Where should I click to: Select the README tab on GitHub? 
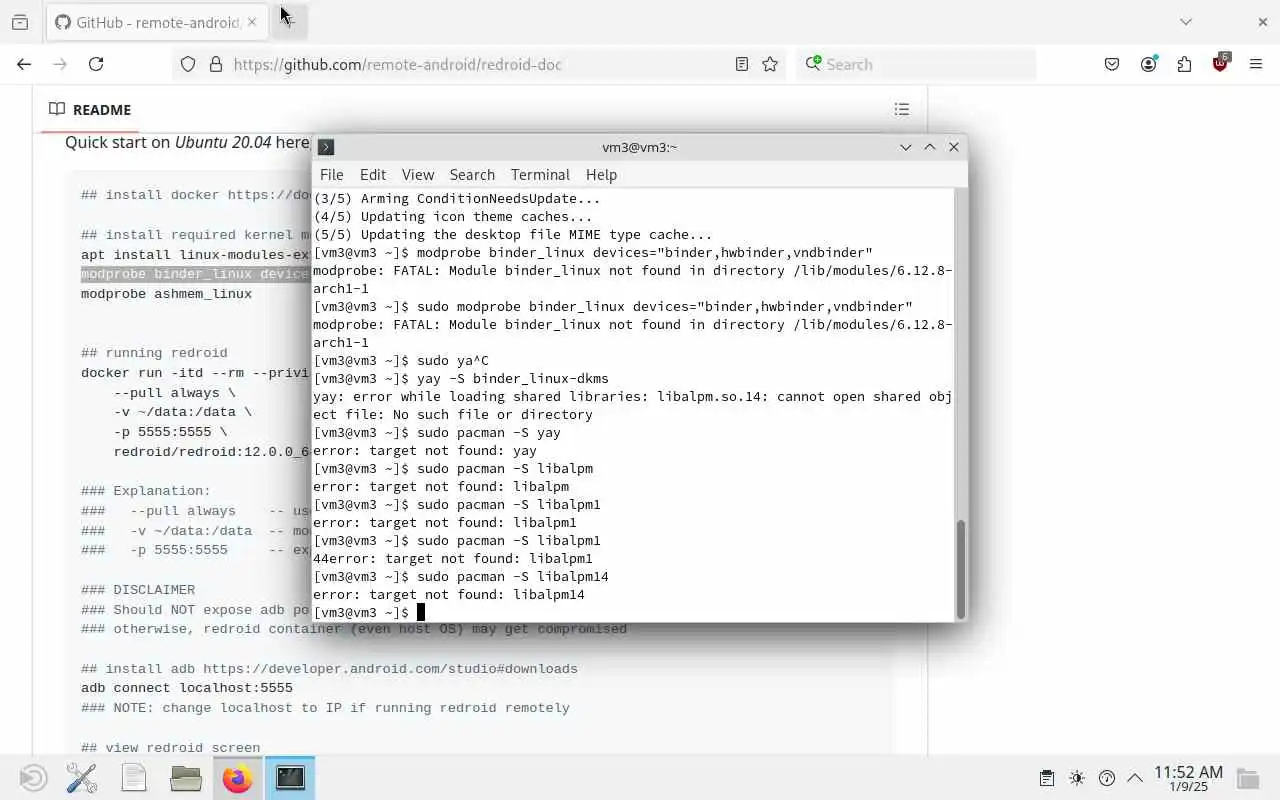point(90,109)
